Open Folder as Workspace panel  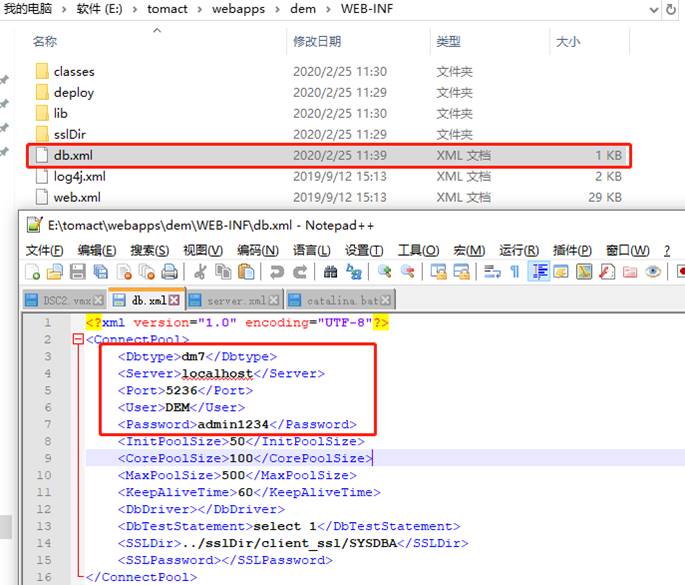(x=630, y=272)
